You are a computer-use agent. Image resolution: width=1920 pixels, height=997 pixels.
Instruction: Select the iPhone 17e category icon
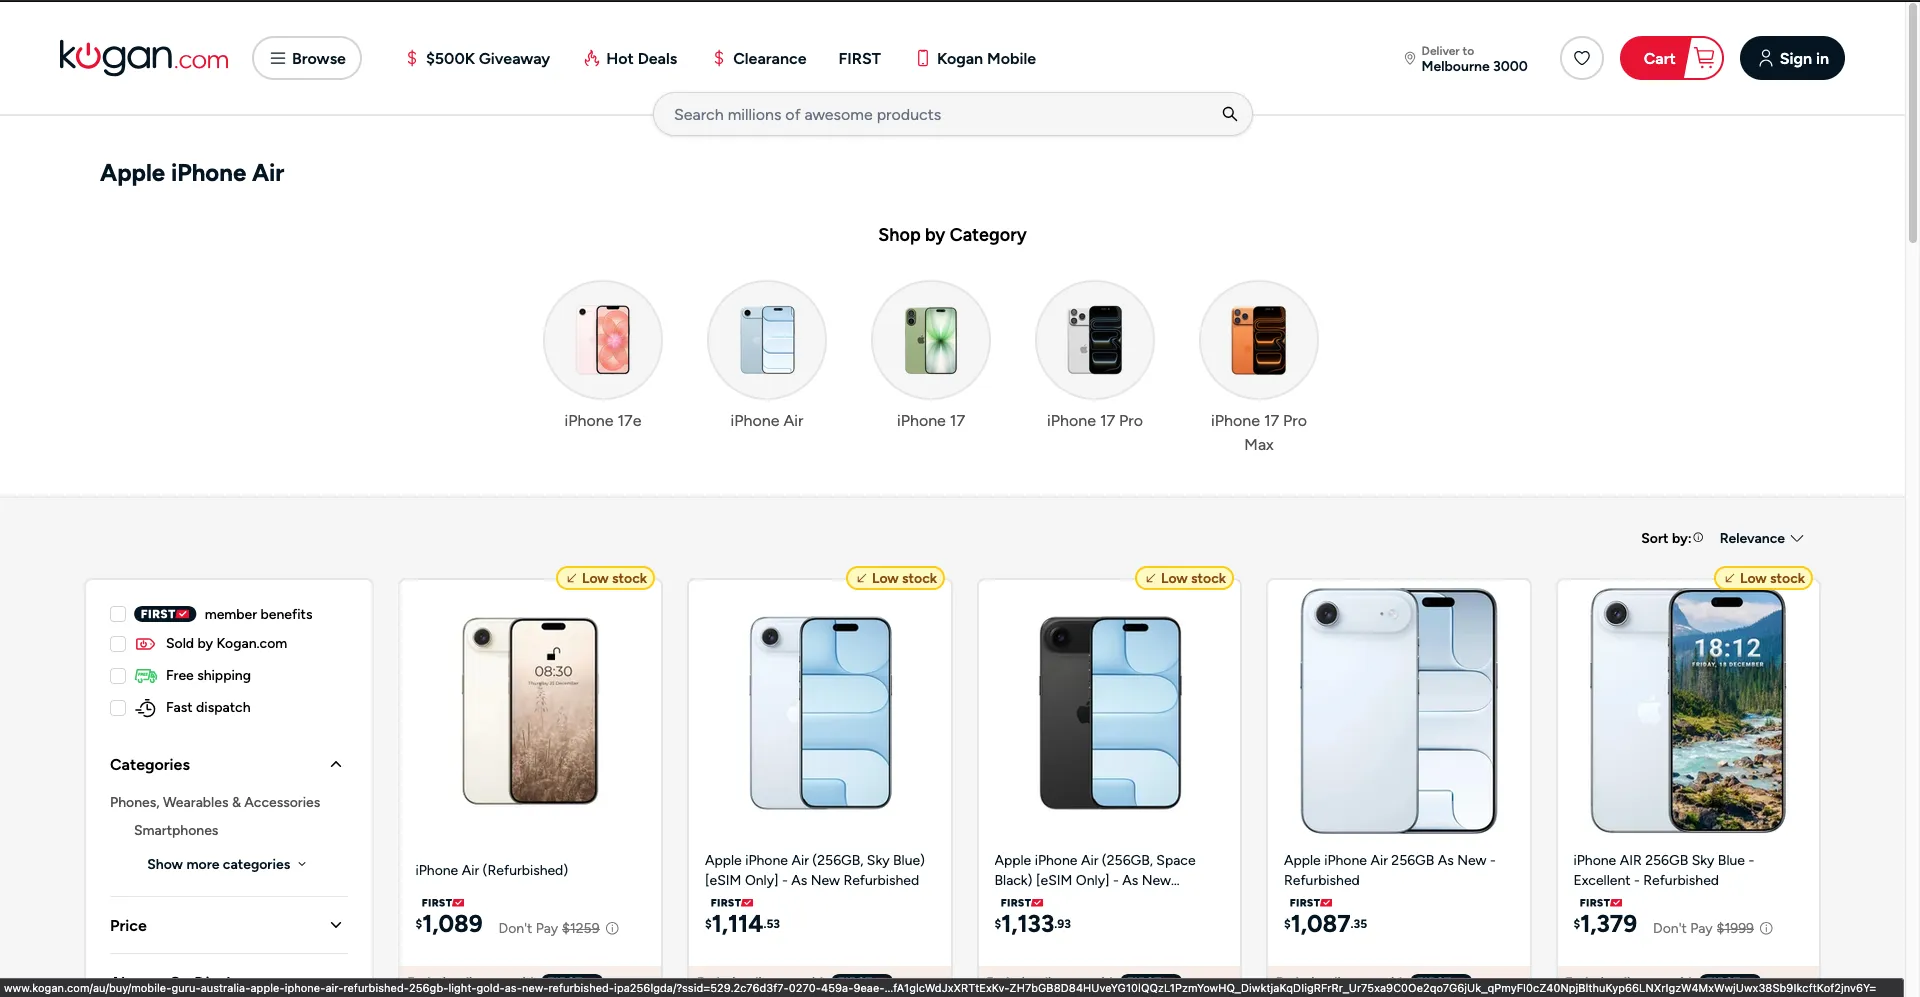[x=602, y=339]
